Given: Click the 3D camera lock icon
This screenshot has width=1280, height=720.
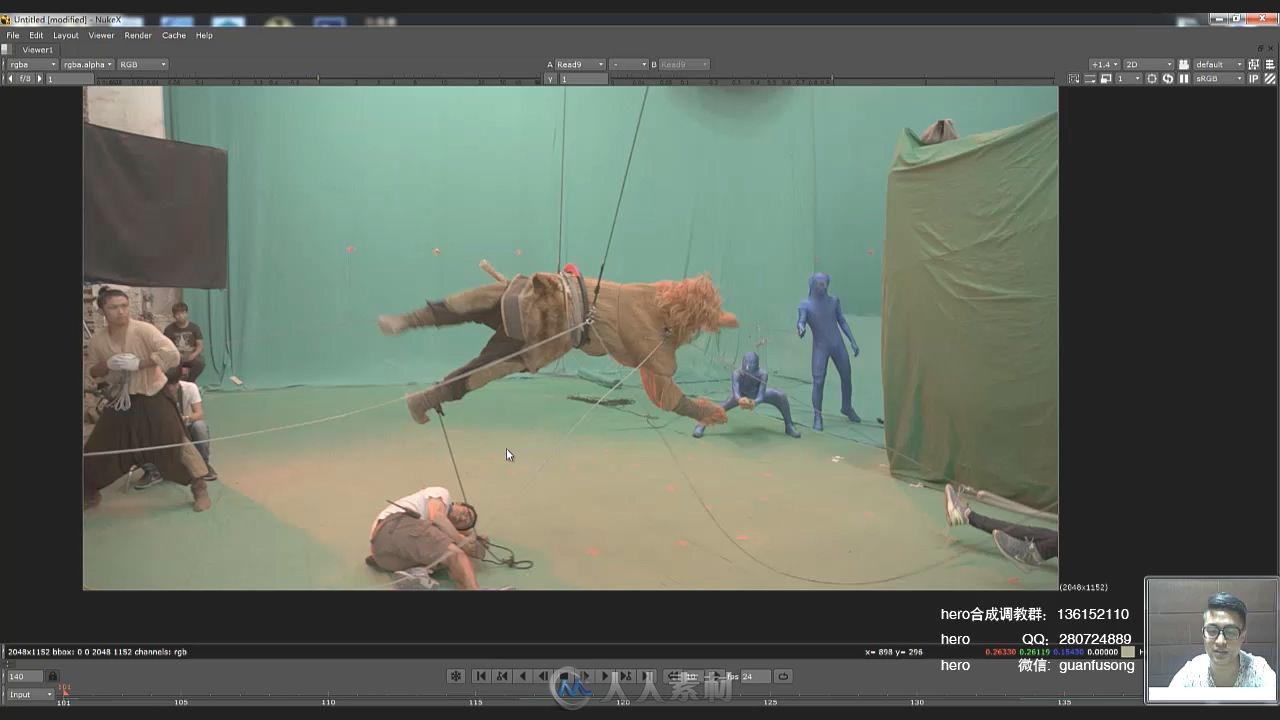Looking at the screenshot, I should 1184,64.
